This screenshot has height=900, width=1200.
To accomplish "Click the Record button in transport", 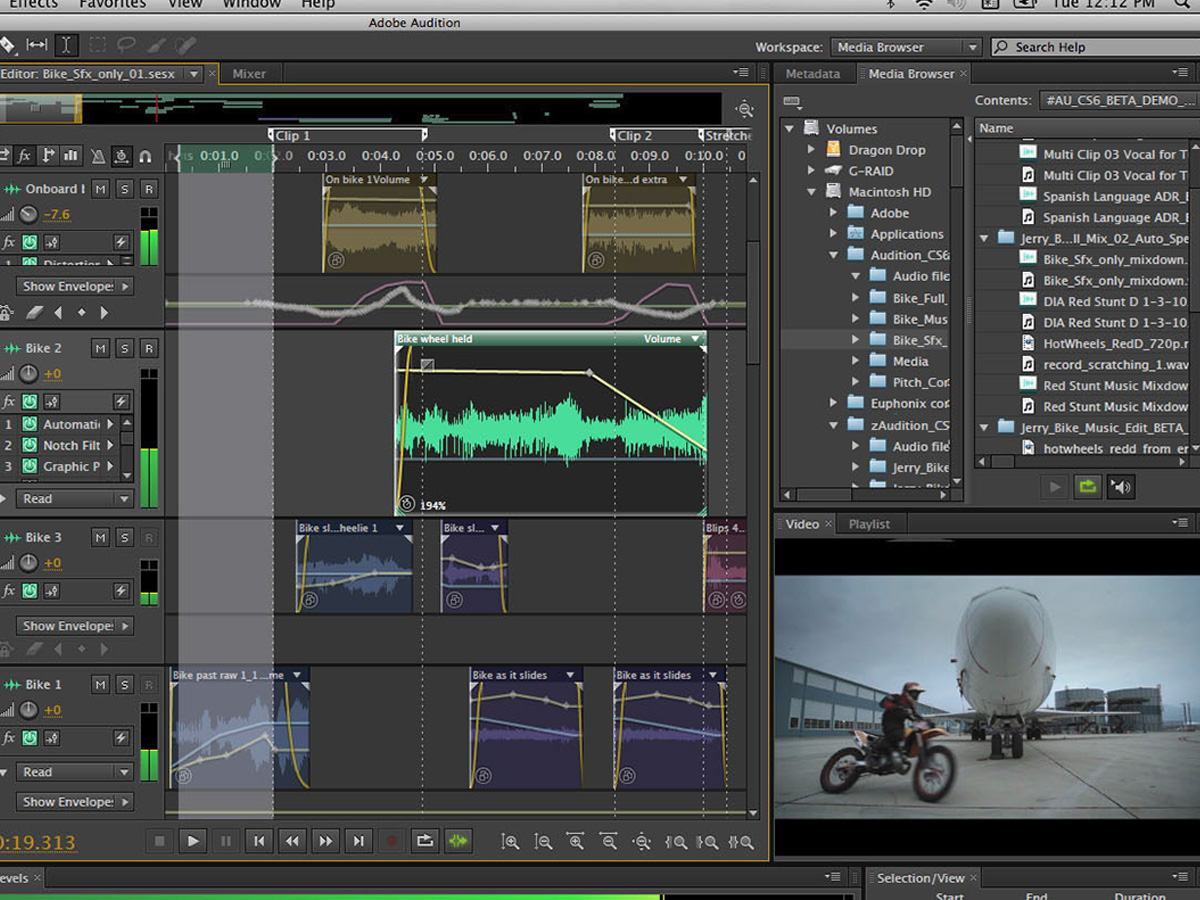I will pos(391,841).
